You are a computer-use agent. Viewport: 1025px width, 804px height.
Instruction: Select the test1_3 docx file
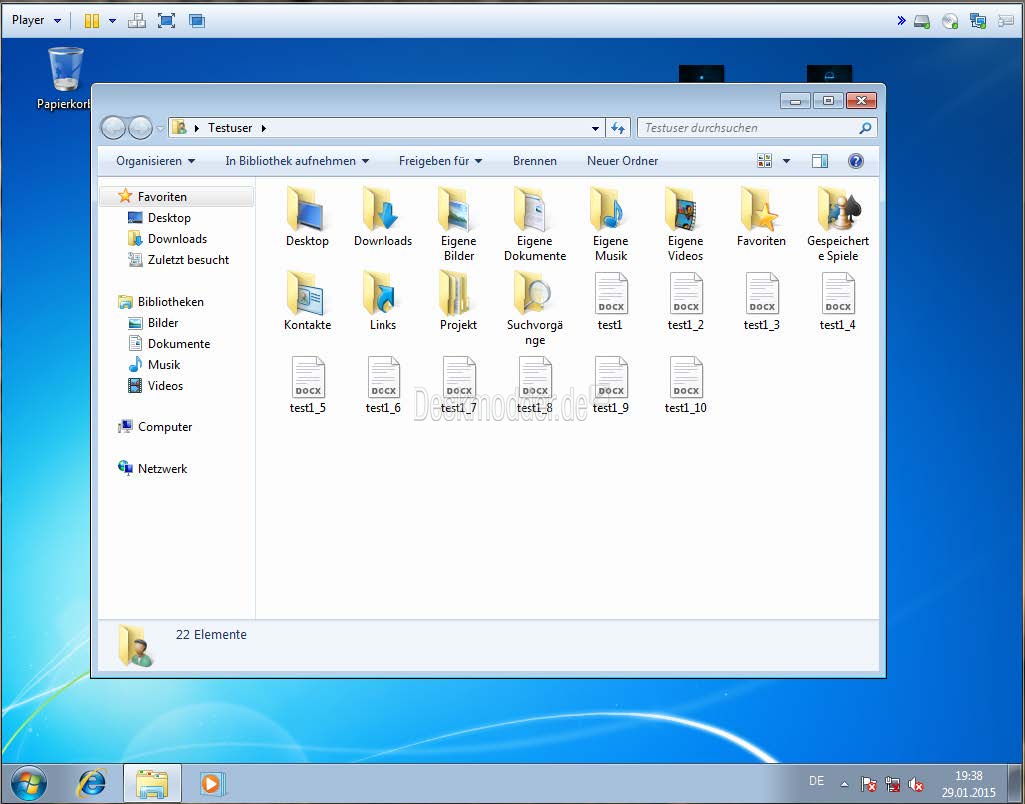(762, 301)
